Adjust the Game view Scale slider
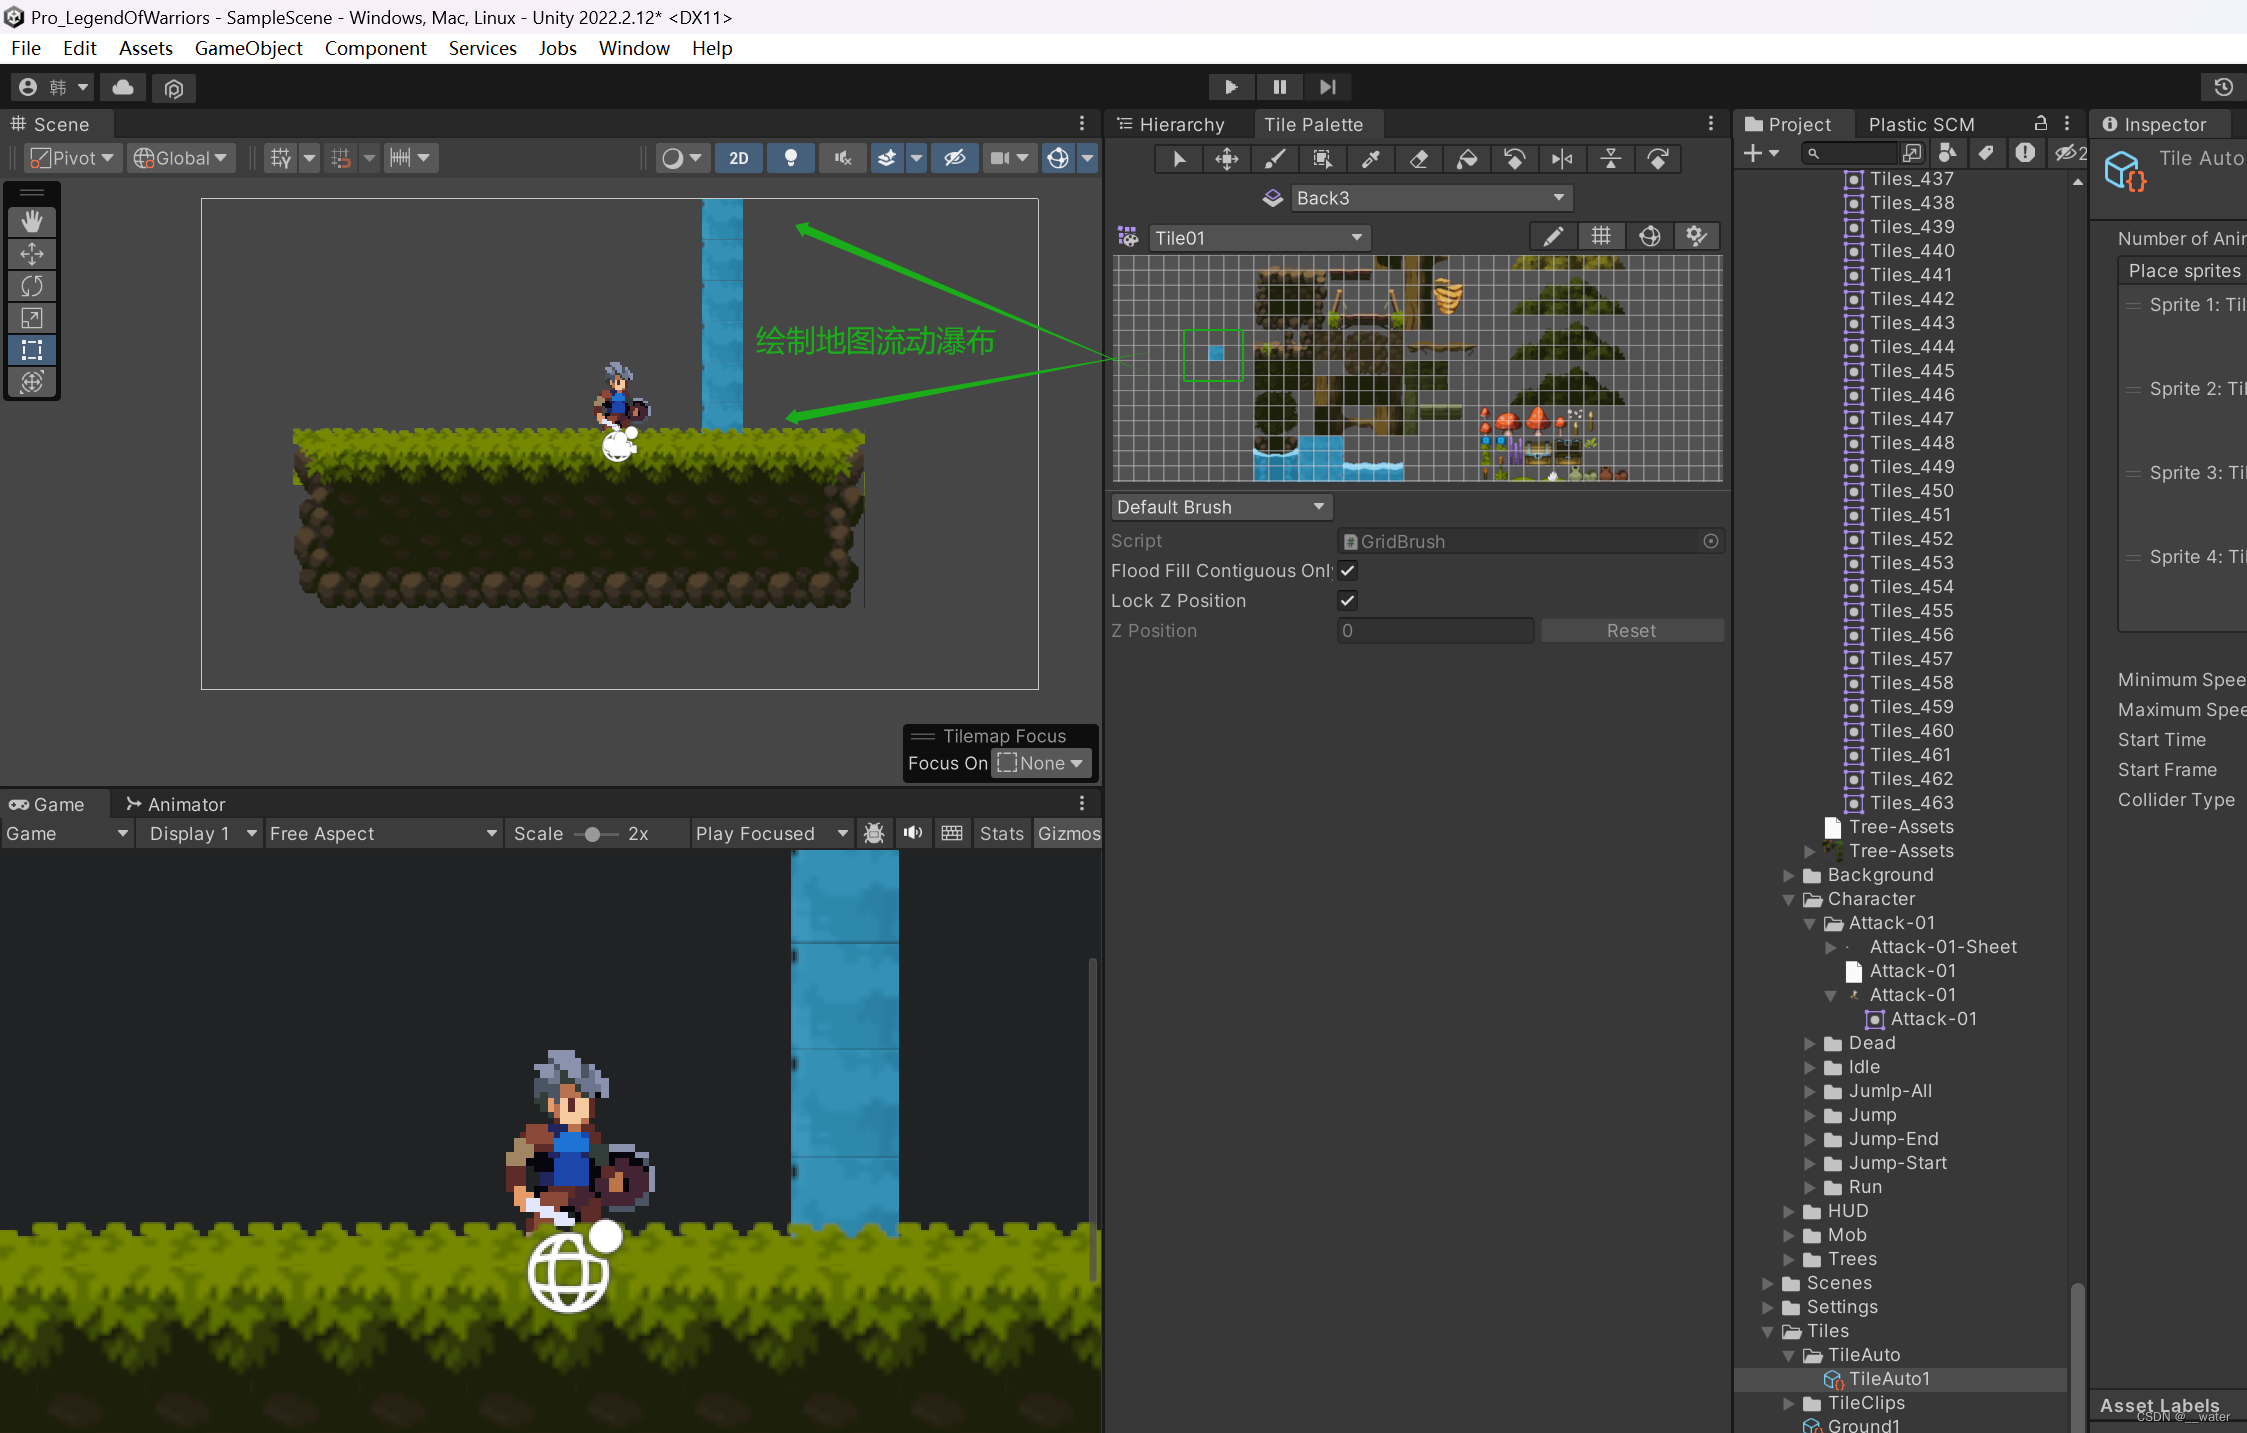Screen dimensions: 2247x1433 click(x=593, y=834)
